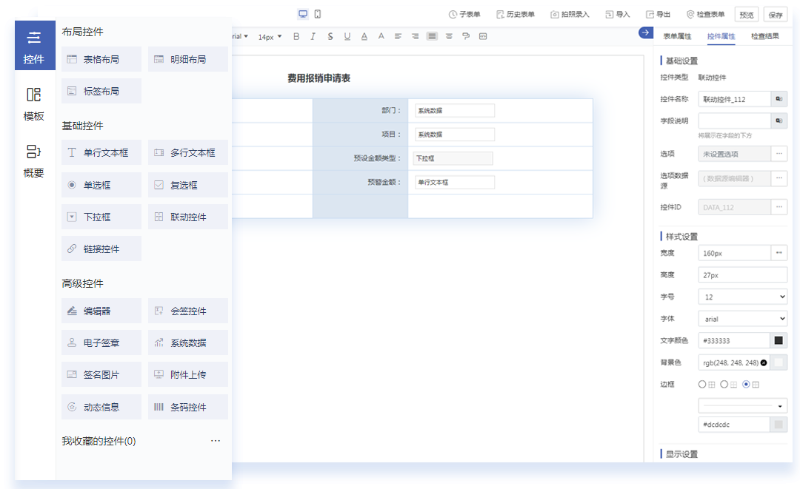This screenshot has height=495, width=805.
Task: Open the 字体 arial font dropdown
Action: point(742,319)
